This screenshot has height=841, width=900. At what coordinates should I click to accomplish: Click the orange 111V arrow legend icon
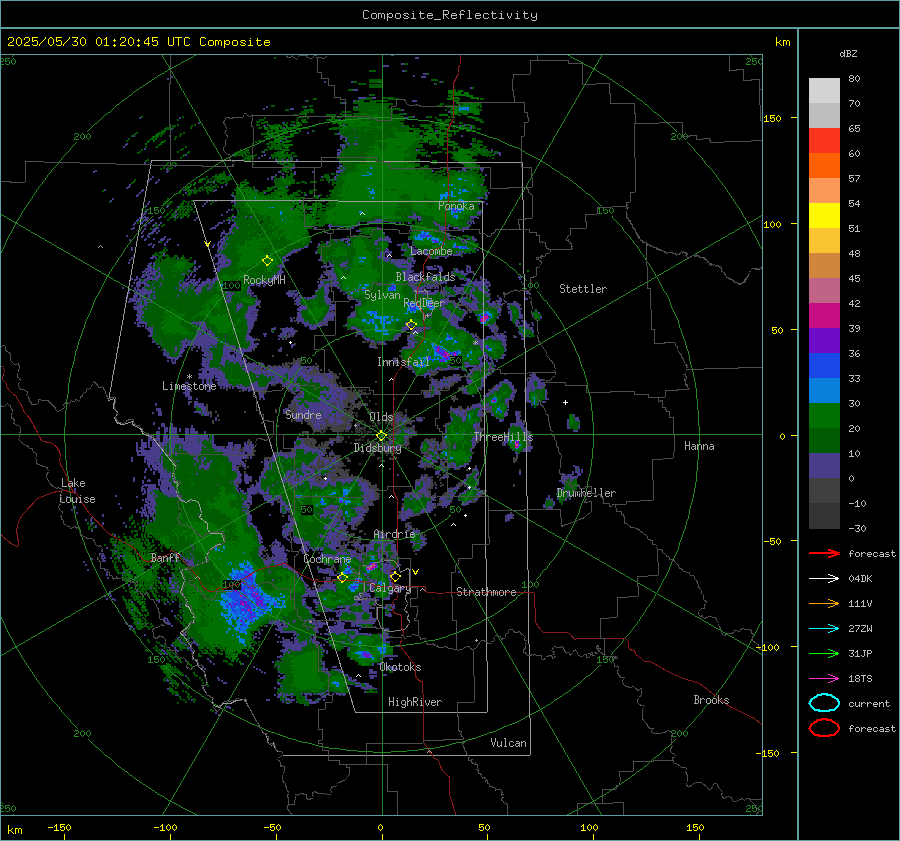[824, 603]
